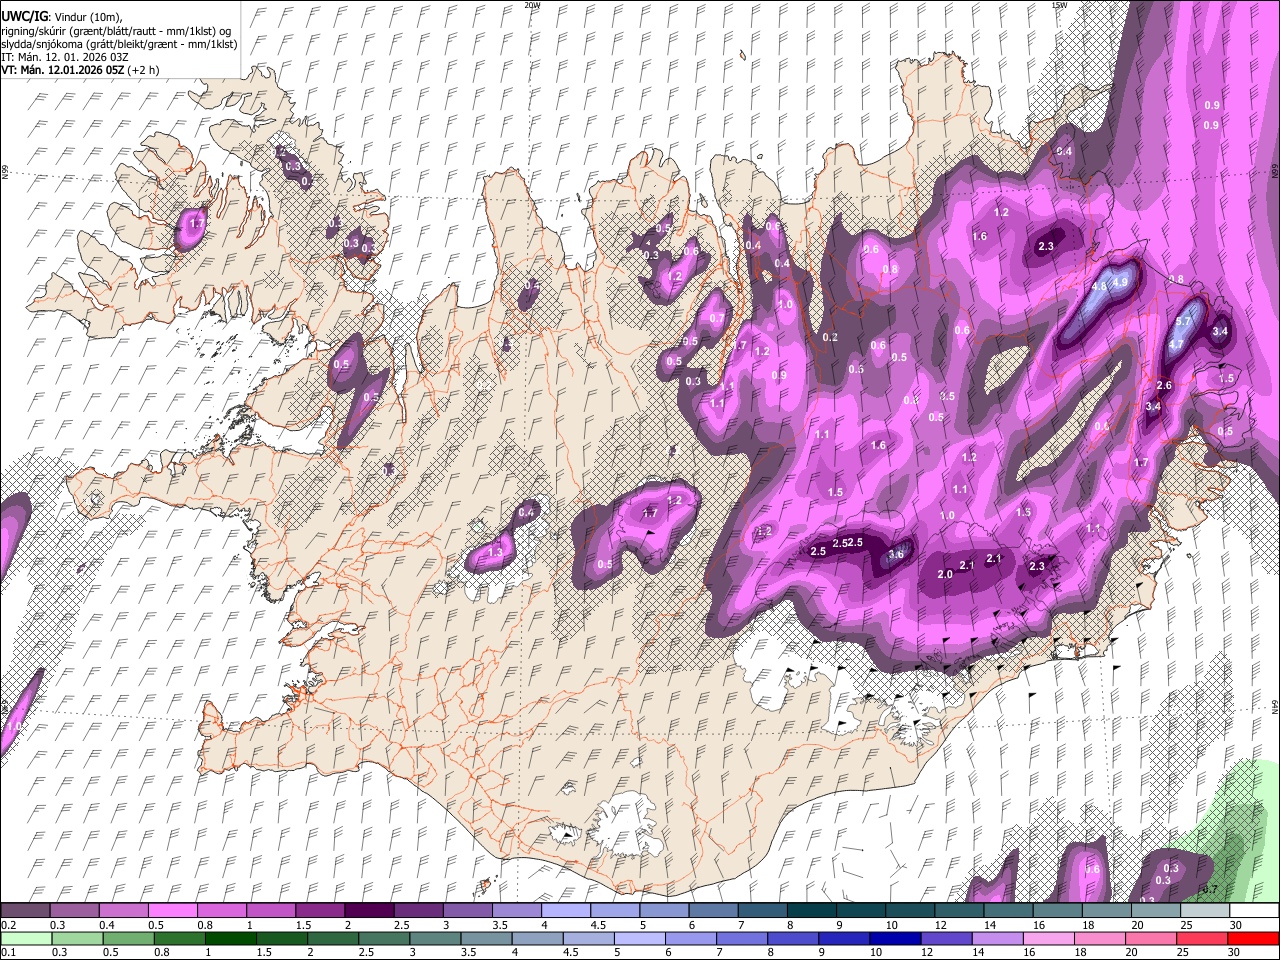Click the '15W' longitude label at top edge
Screen dimensions: 1280x960
(1059, 5)
